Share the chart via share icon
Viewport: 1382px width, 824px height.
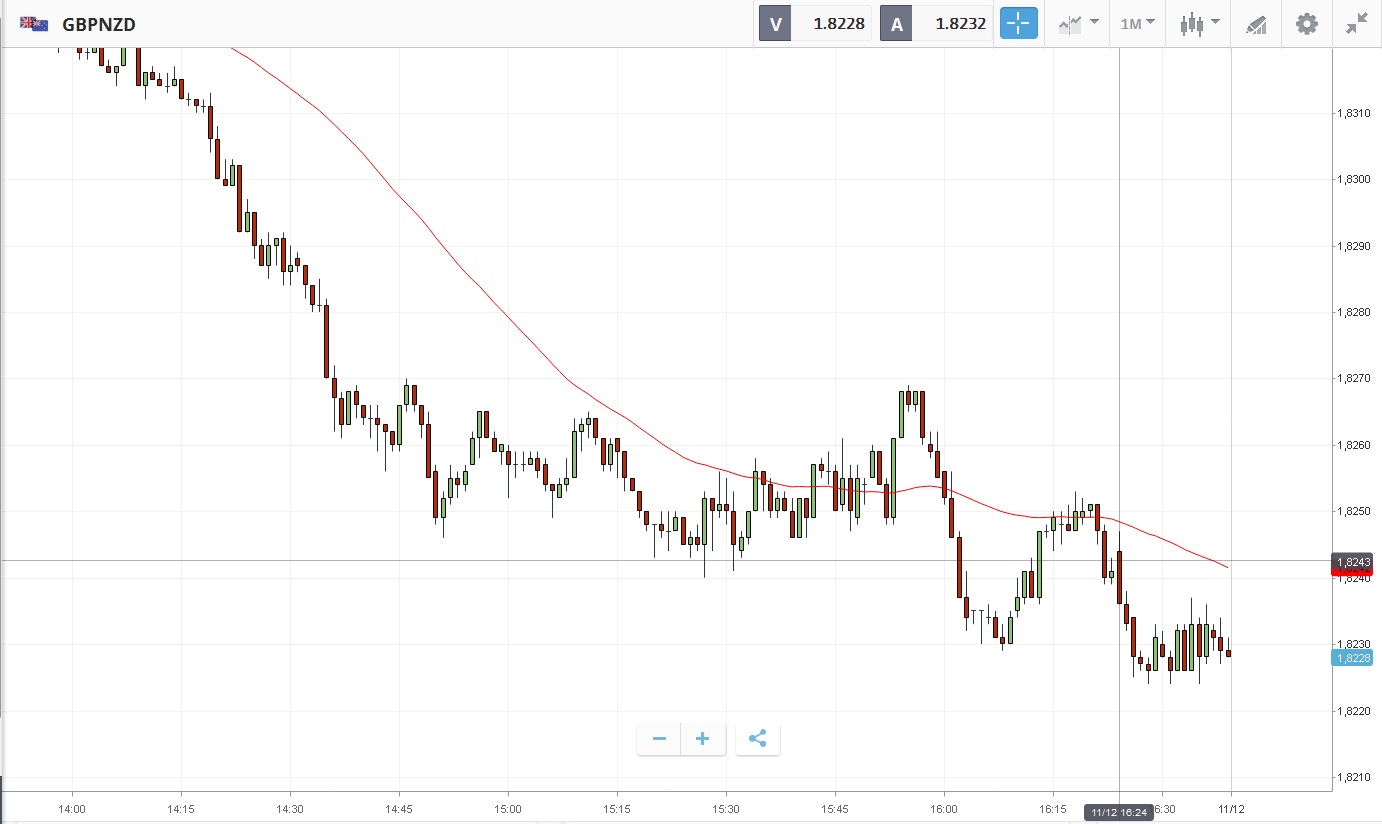(x=758, y=739)
